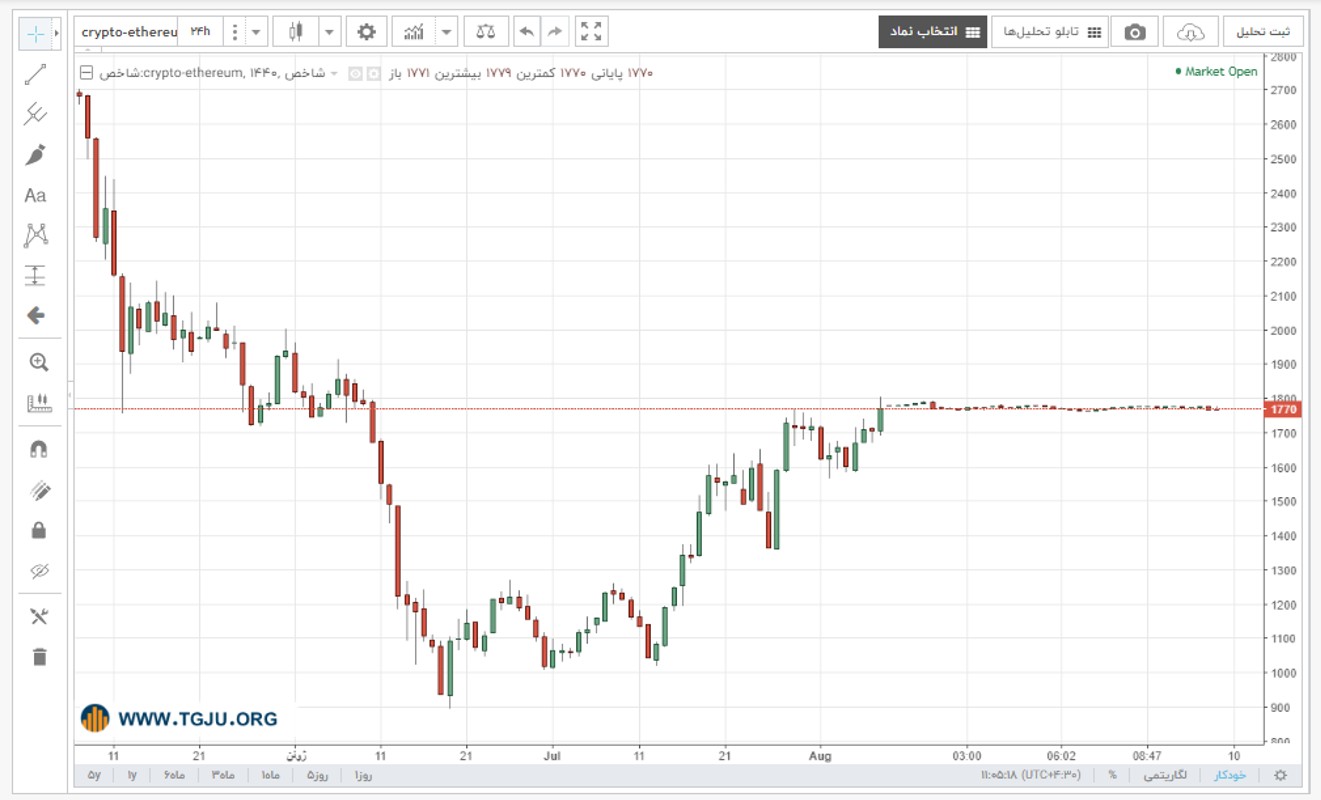Open interval dropdown next to 24h
1321x800 pixels.
coord(257,32)
